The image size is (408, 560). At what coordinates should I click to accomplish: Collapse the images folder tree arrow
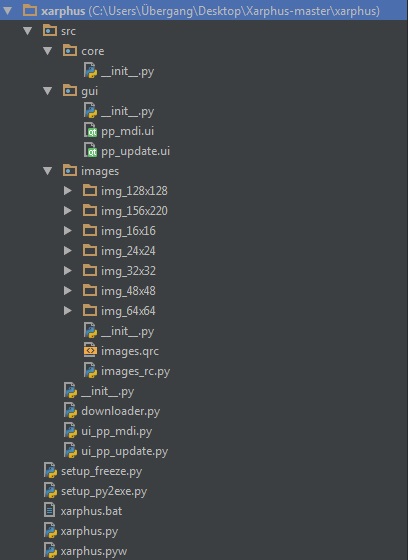click(48, 171)
